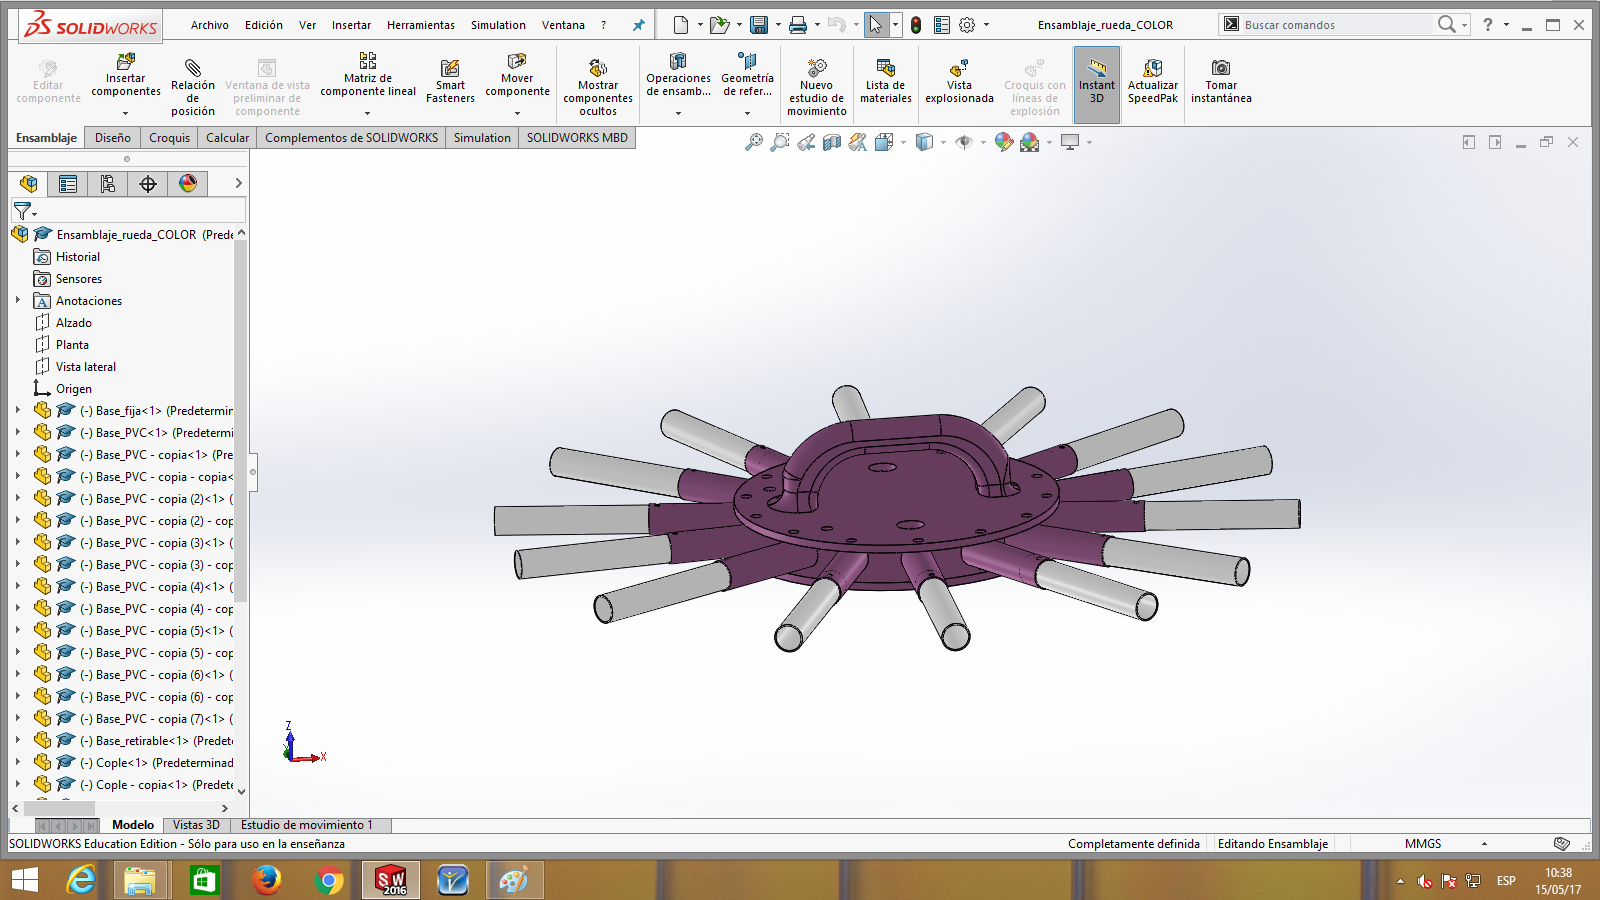Image resolution: width=1600 pixels, height=900 pixels.
Task: Expand the Base_retirable<1> component node
Action: [18, 740]
